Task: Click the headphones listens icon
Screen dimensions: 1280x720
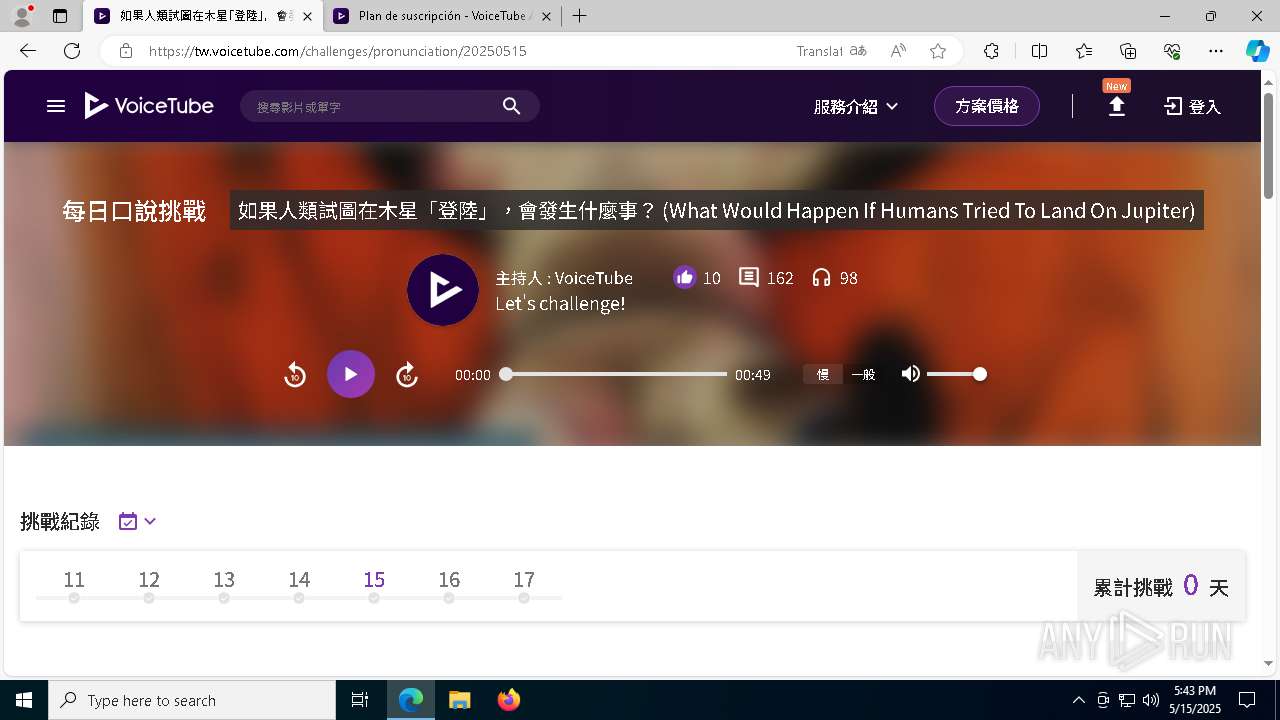Action: [x=822, y=277]
